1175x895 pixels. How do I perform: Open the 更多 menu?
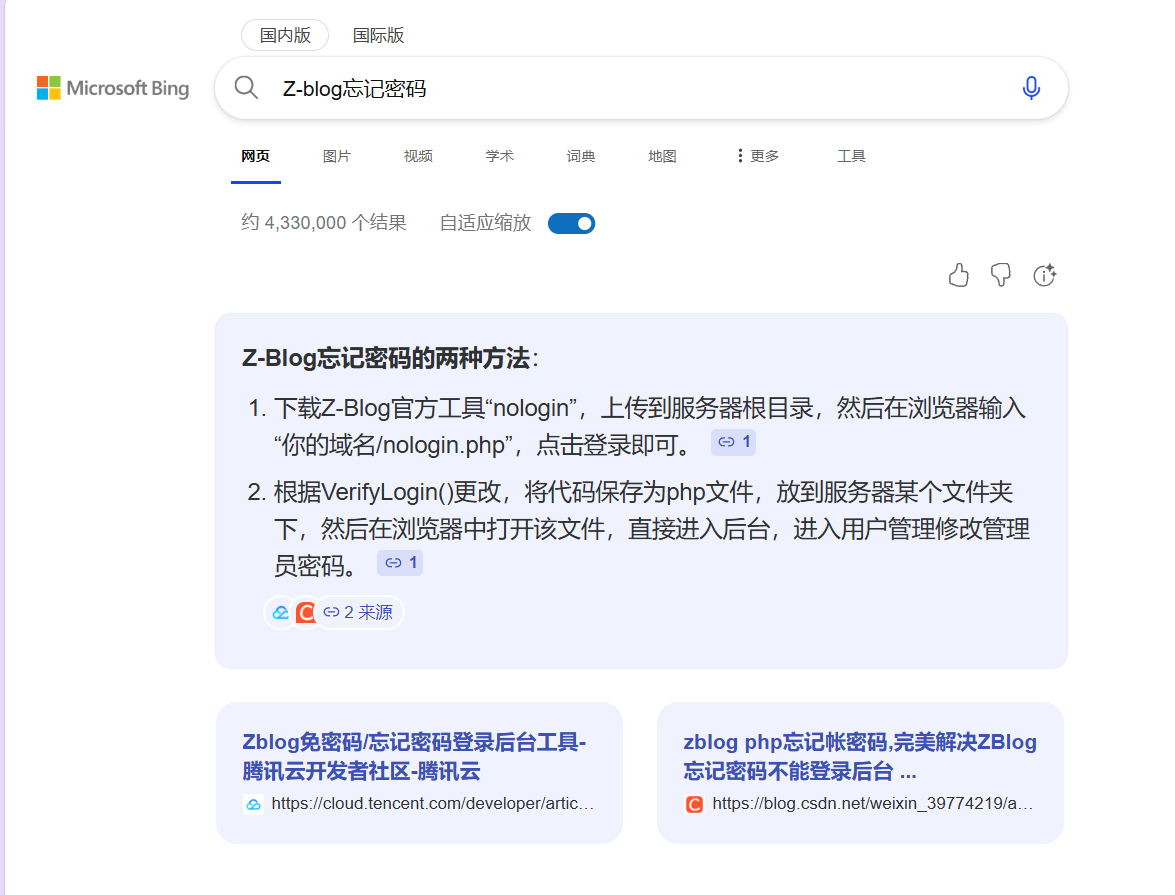pyautogui.click(x=758, y=156)
